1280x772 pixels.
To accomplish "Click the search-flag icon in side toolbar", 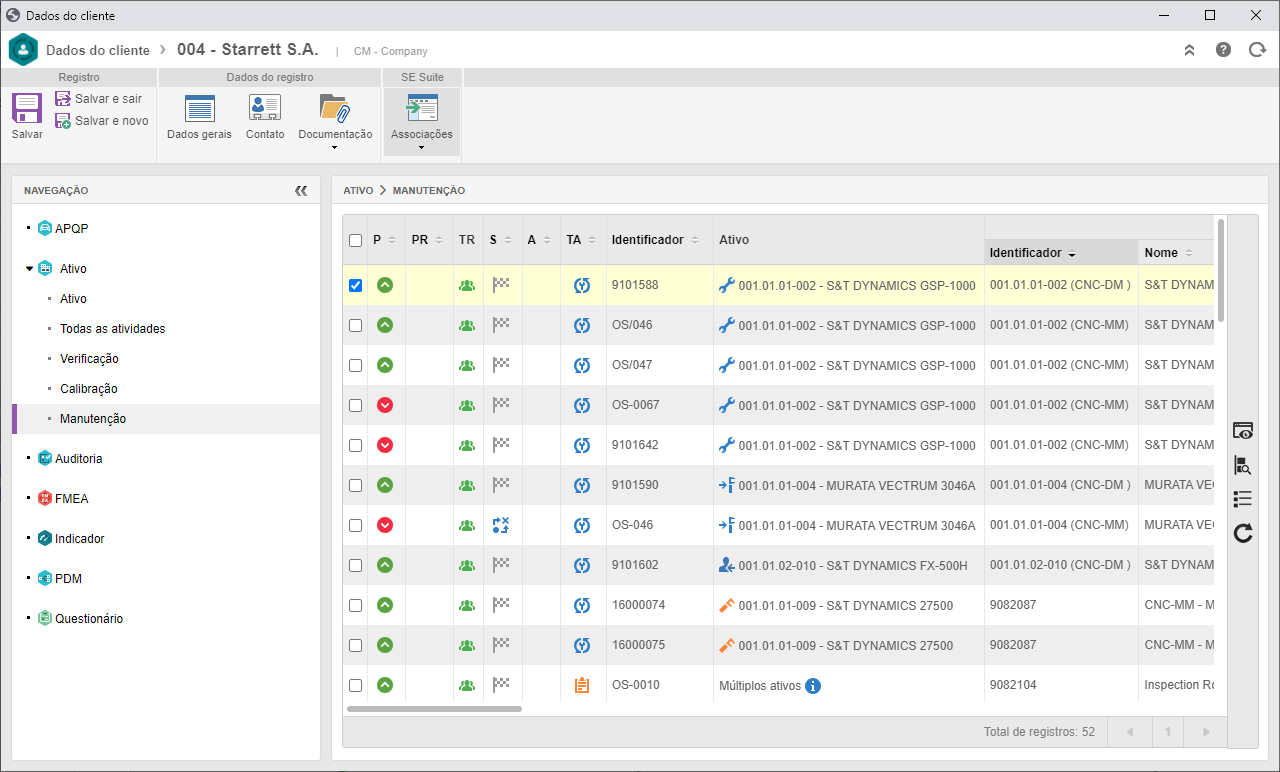I will point(1243,465).
